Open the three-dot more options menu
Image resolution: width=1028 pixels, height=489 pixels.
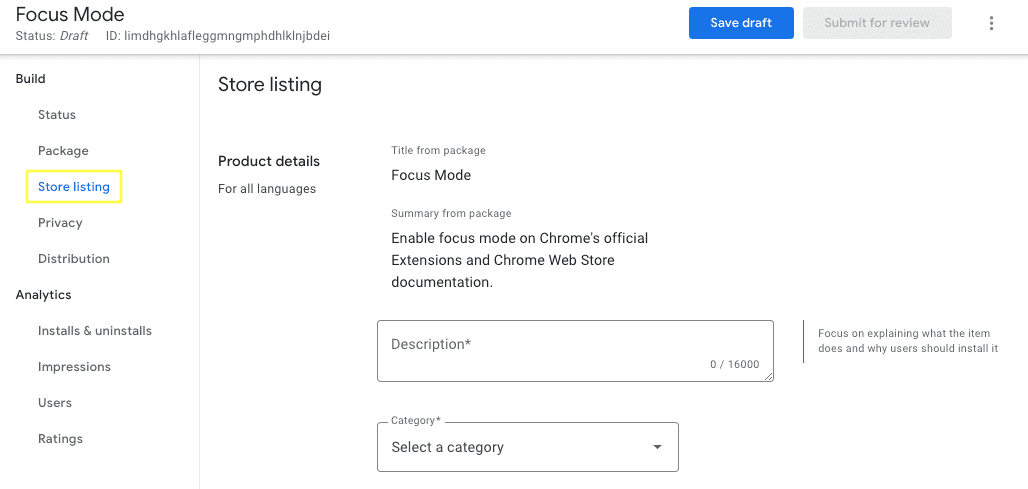point(991,23)
